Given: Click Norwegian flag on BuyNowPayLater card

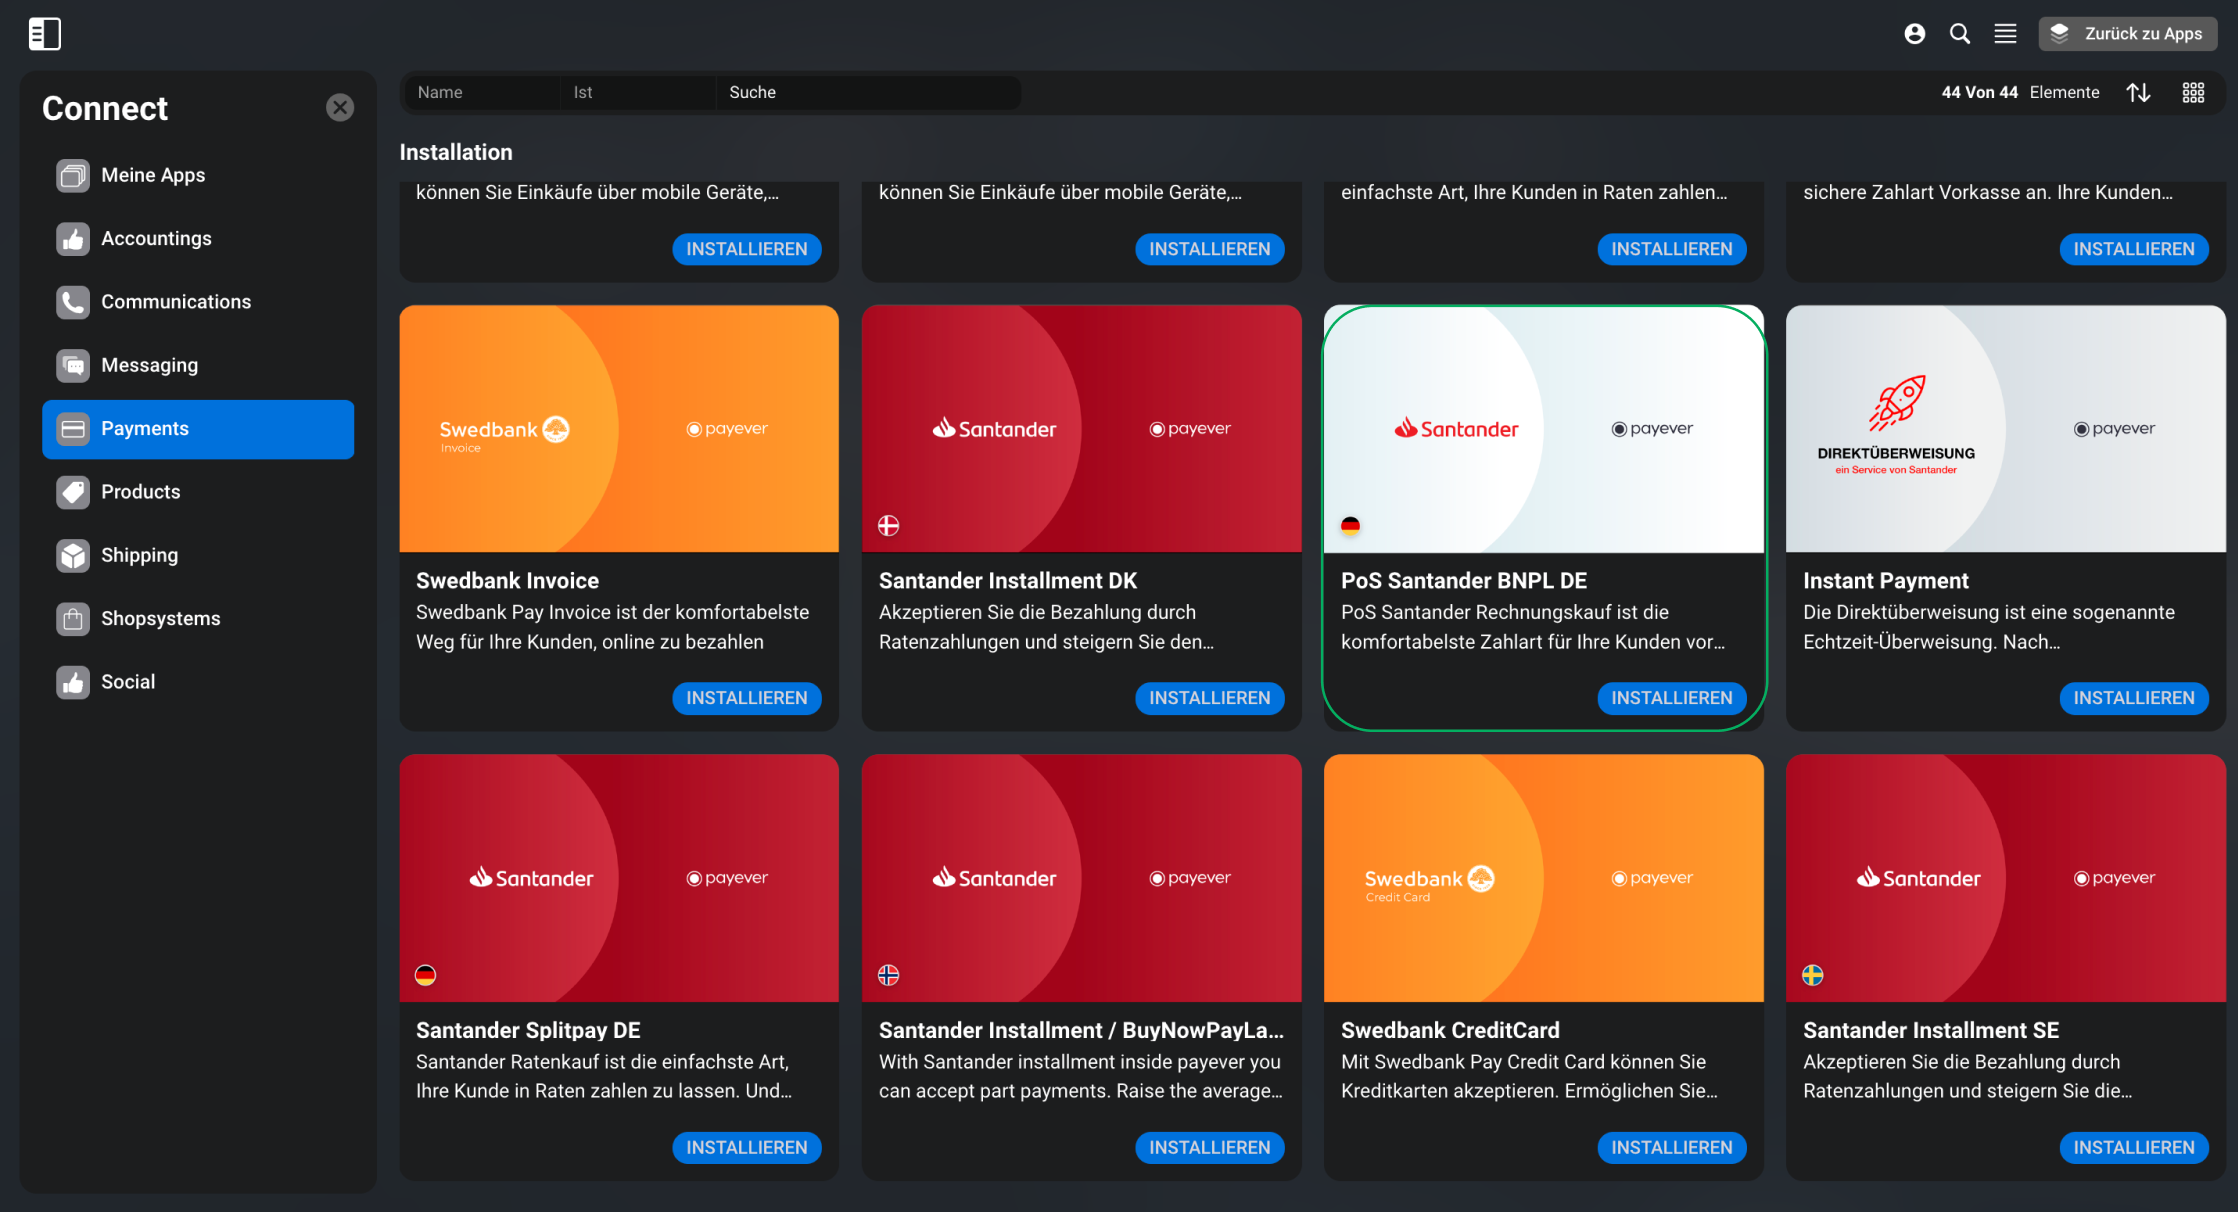Looking at the screenshot, I should coord(888,975).
